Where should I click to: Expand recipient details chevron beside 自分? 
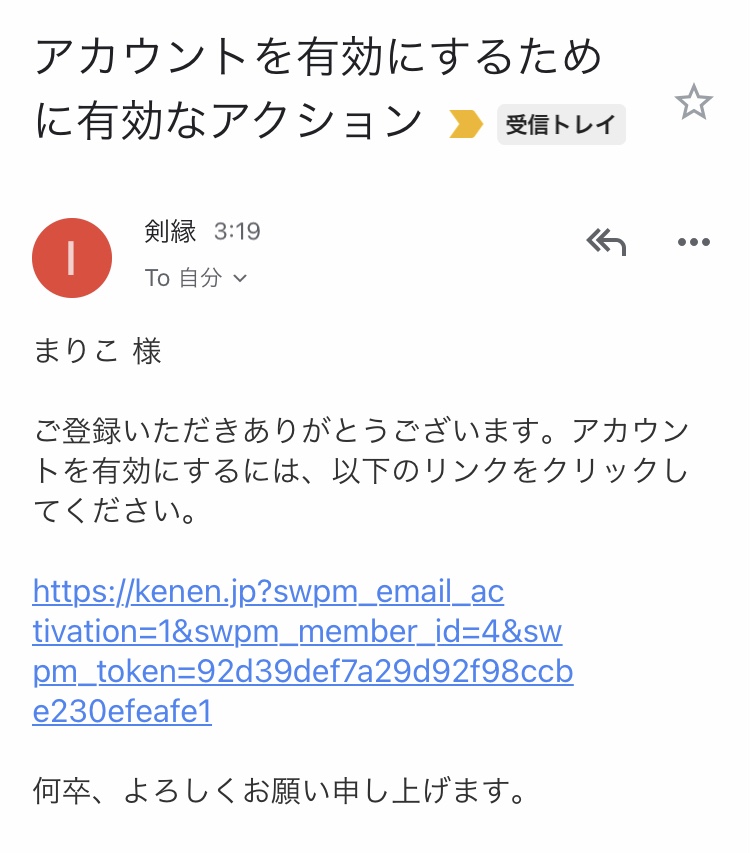[x=240, y=279]
